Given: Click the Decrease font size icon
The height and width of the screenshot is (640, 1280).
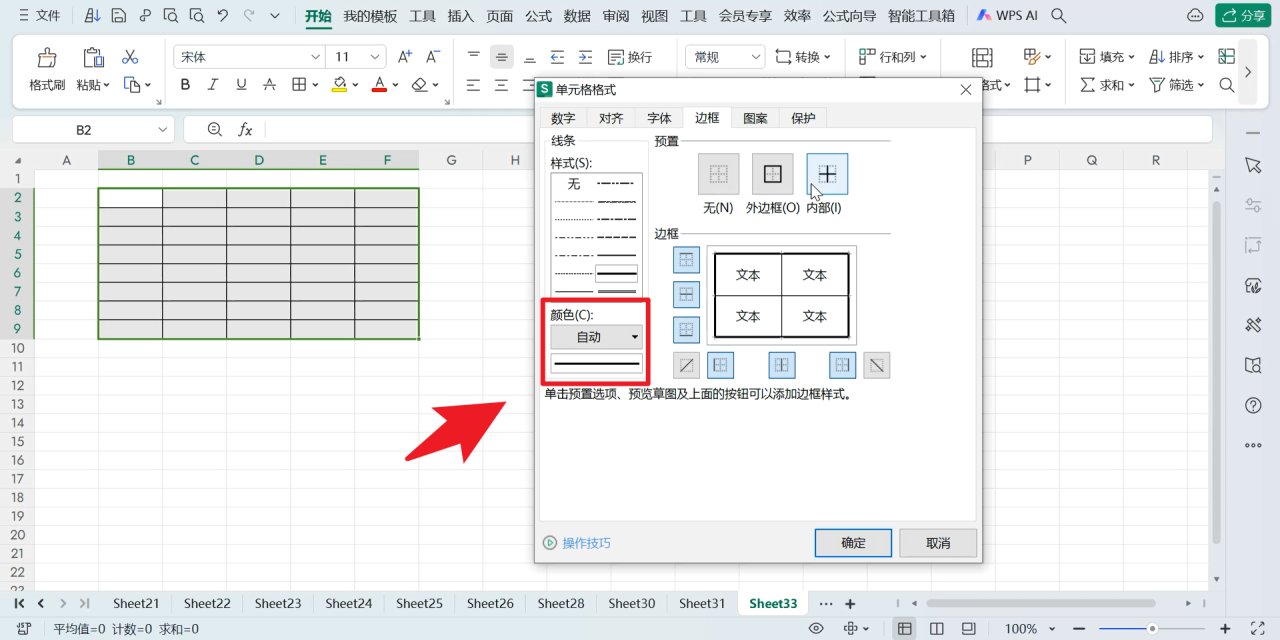Looking at the screenshot, I should pos(433,57).
